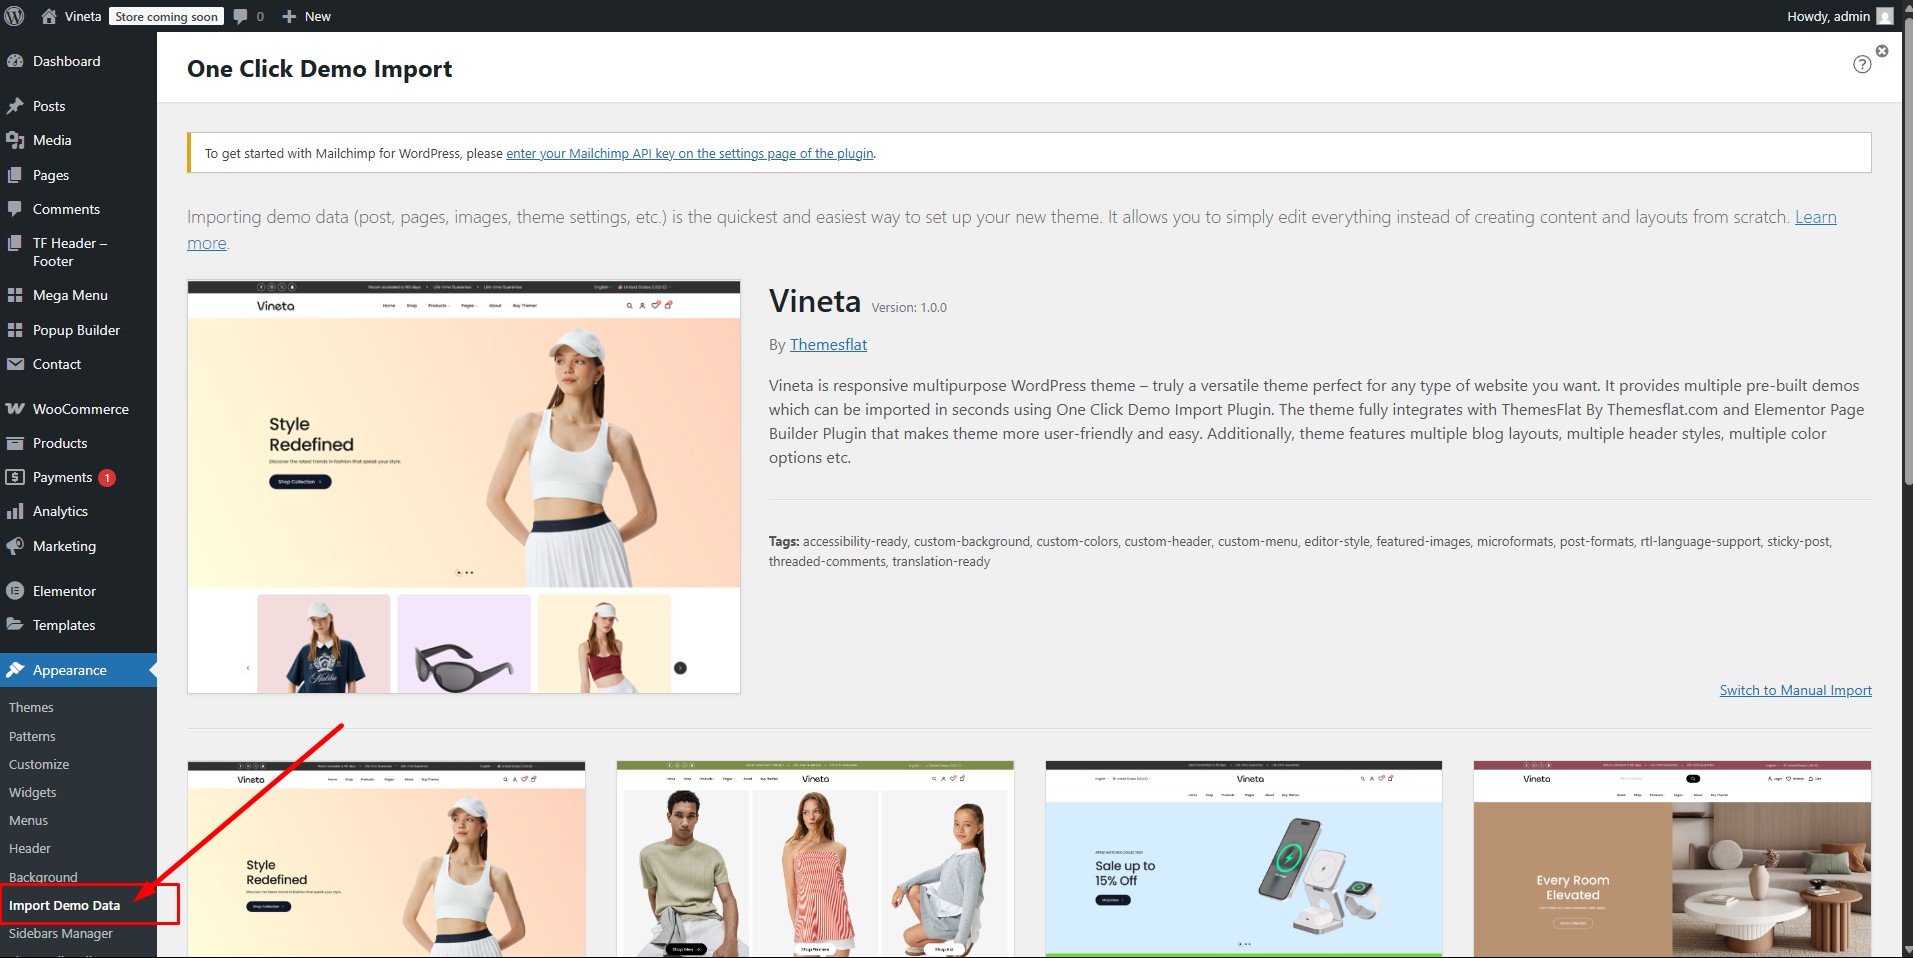The width and height of the screenshot is (1913, 958).
Task: Open the comments bubble icon in admin bar
Action: (x=240, y=16)
